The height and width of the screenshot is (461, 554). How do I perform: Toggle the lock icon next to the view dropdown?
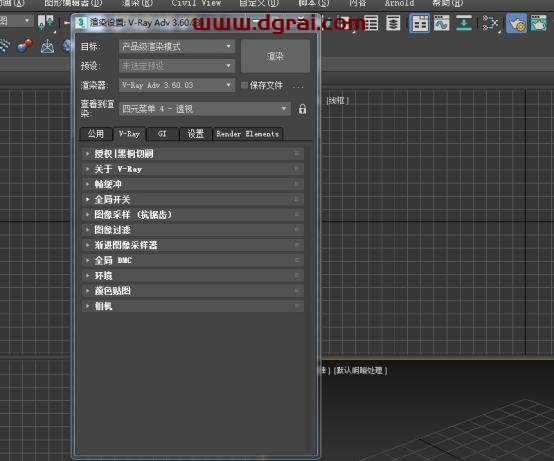(302, 109)
